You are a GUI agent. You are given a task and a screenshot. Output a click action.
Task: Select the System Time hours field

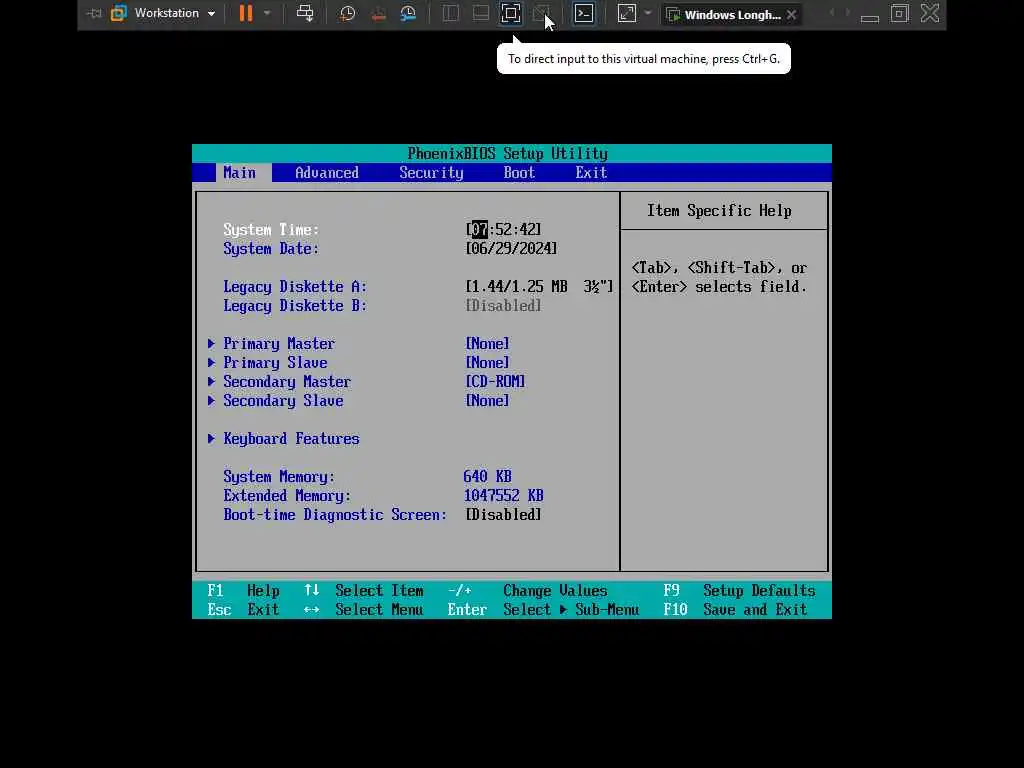point(479,229)
